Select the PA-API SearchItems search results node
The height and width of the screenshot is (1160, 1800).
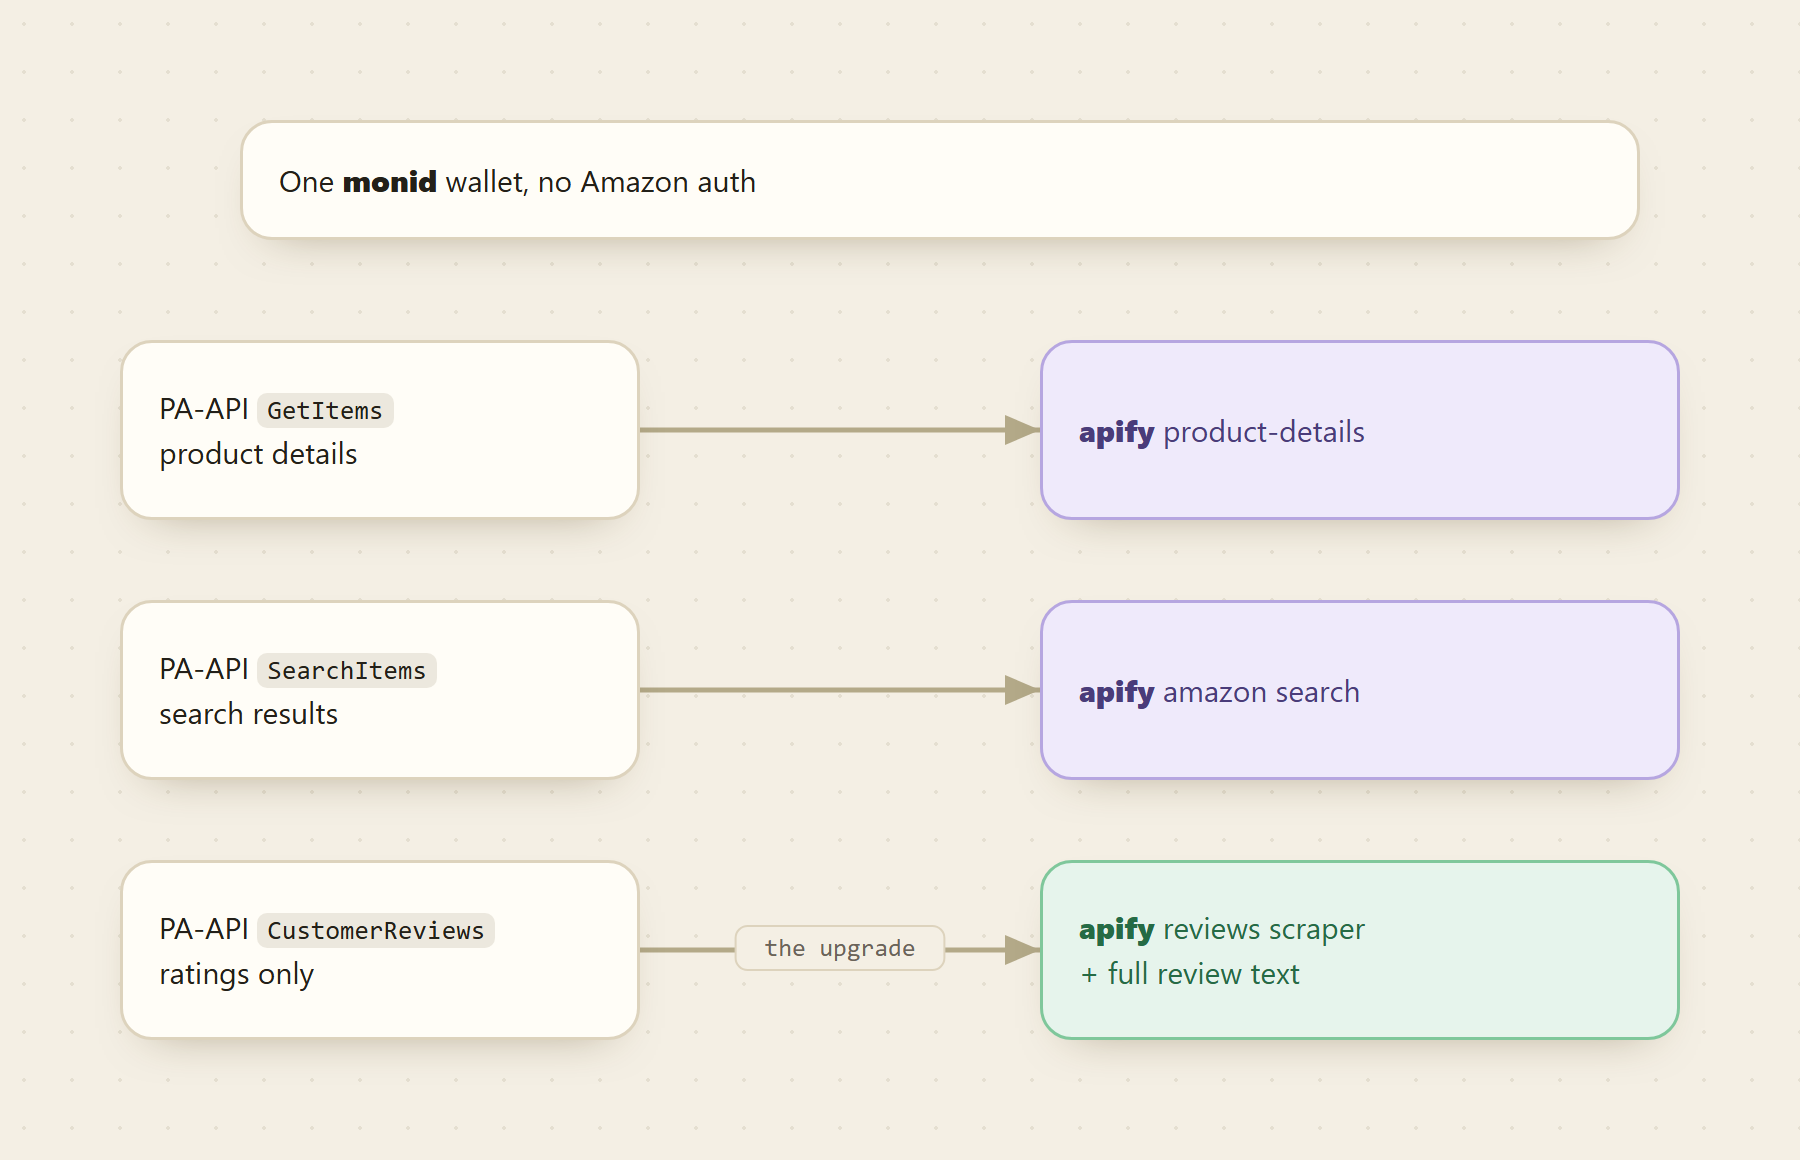pos(380,690)
